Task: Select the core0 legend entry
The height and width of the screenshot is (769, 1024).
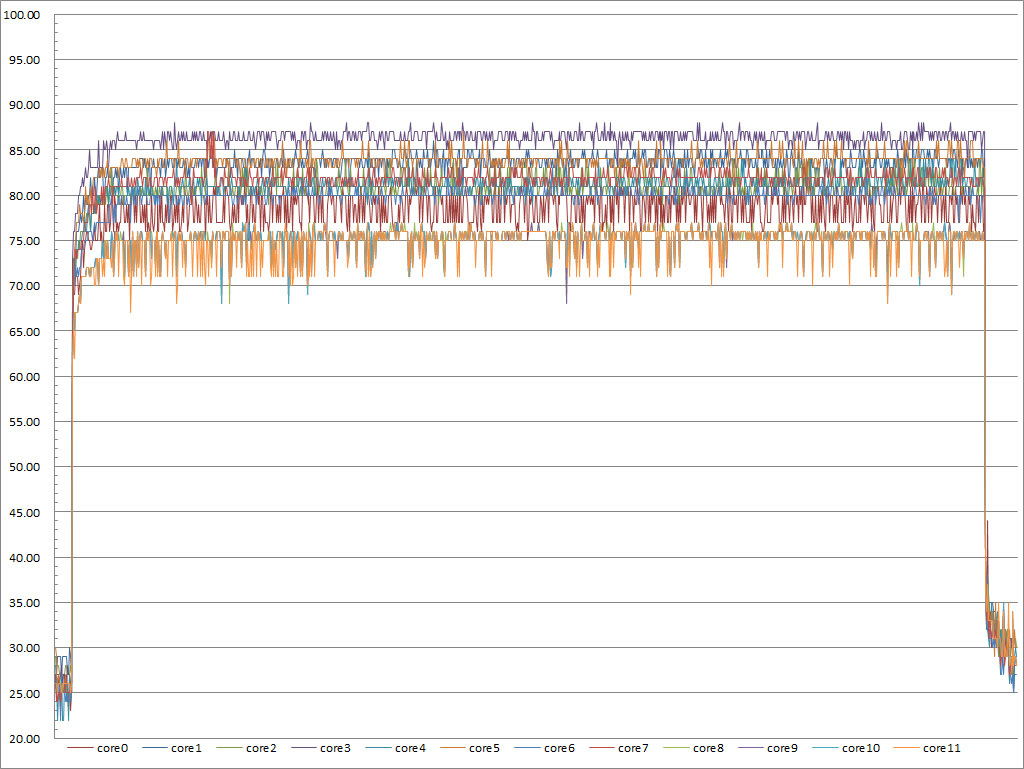Action: click(x=98, y=748)
